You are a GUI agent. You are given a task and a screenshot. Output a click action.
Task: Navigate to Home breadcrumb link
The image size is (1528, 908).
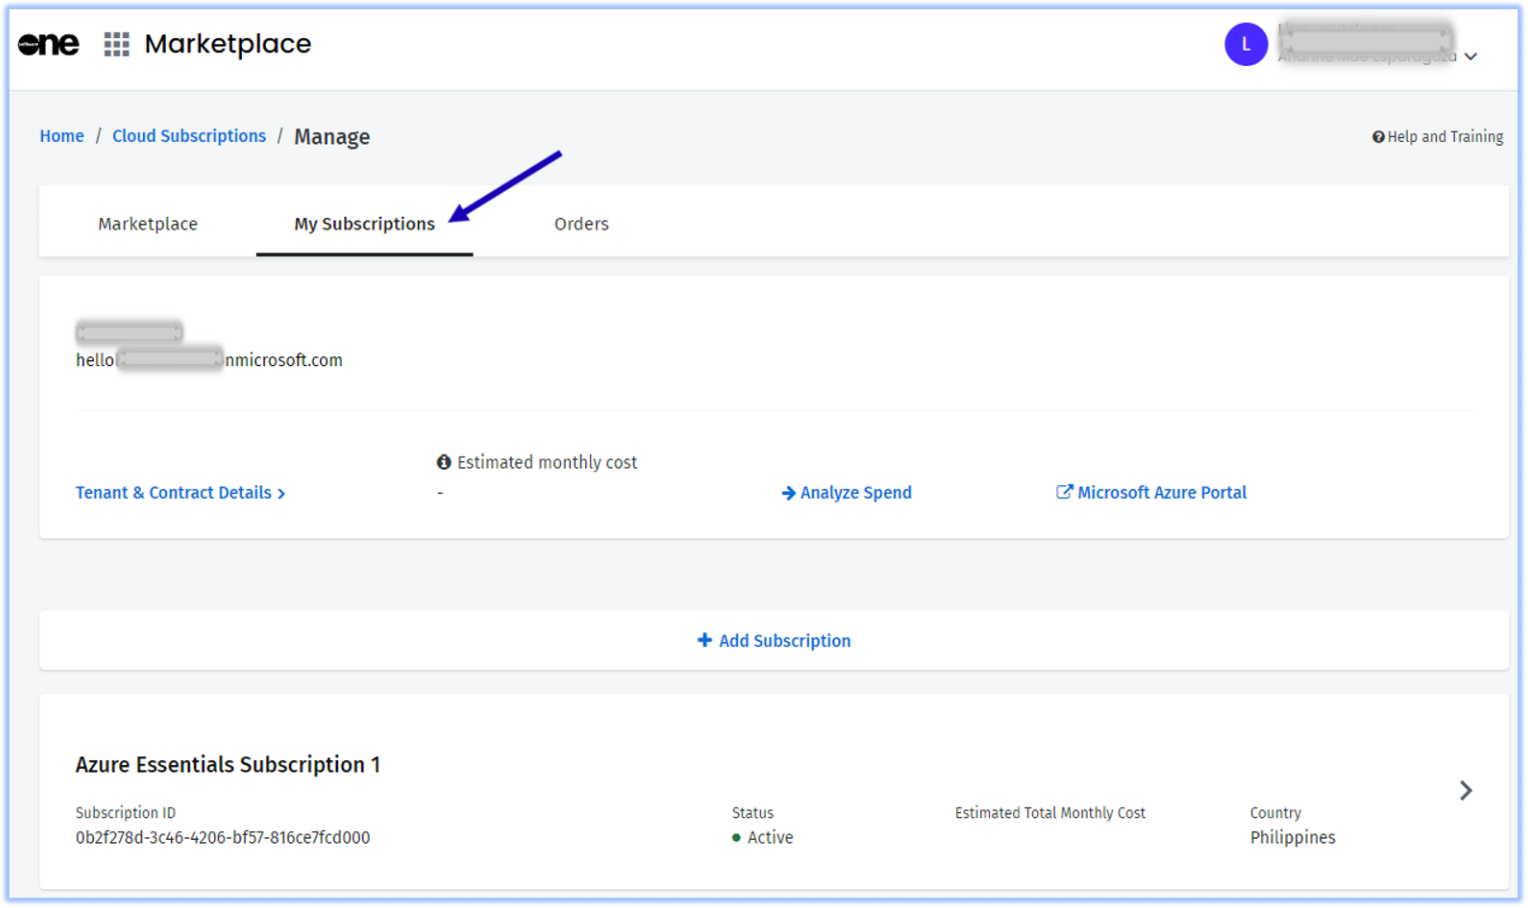(x=62, y=136)
